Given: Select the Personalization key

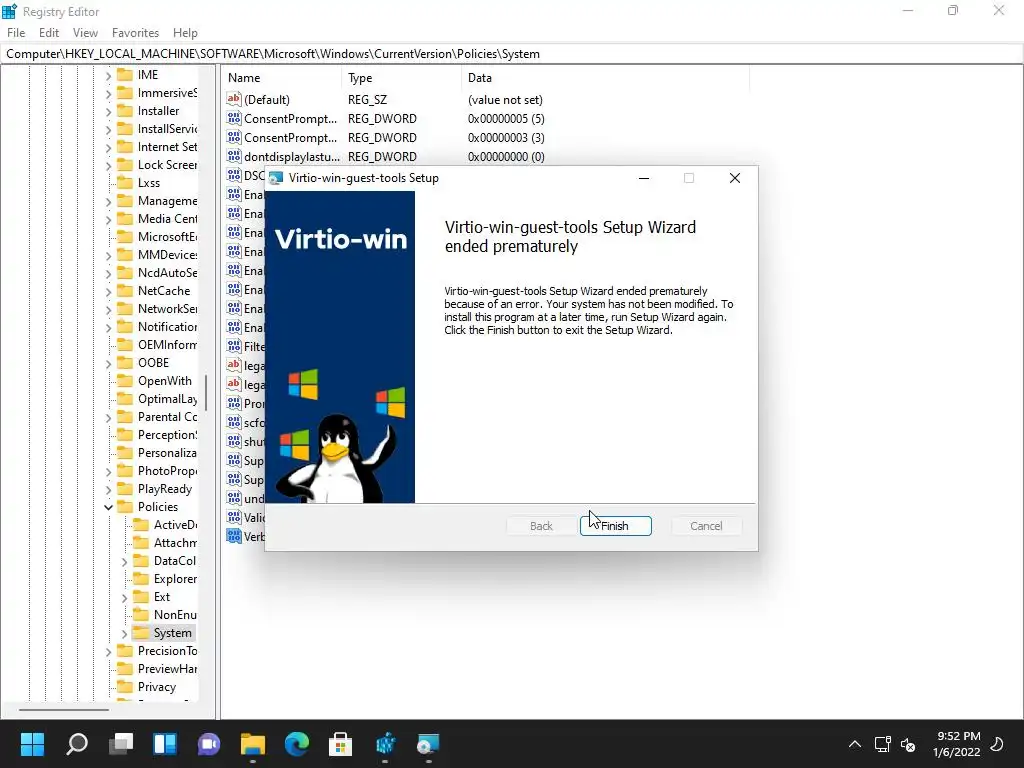Looking at the screenshot, I should 167,453.
